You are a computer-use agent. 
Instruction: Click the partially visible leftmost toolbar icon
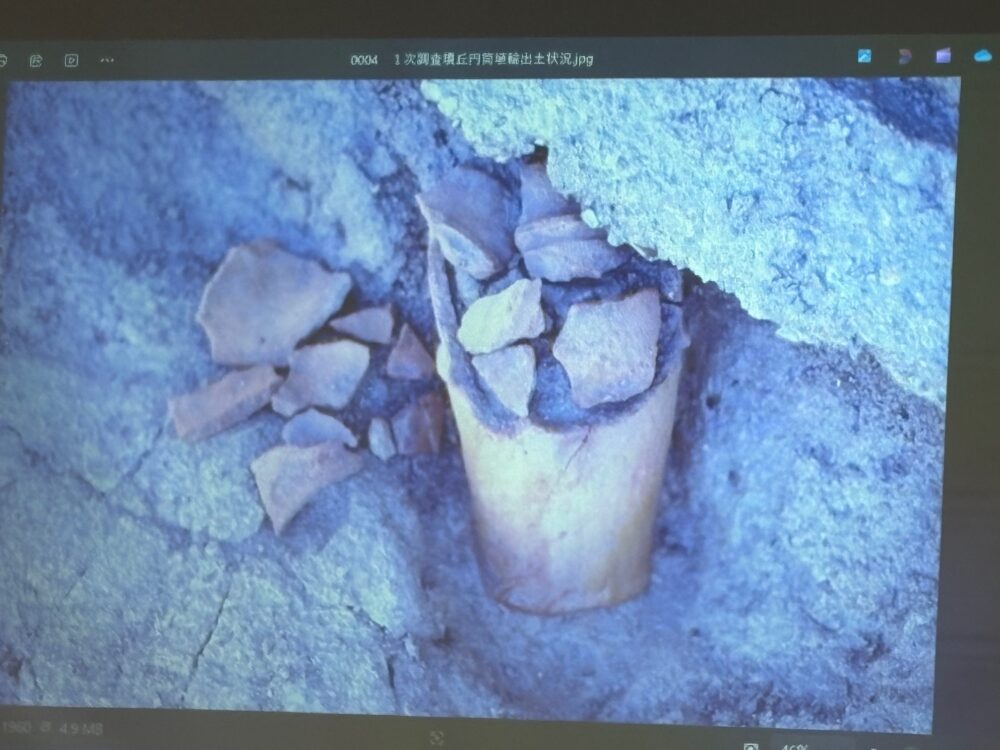pos(3,61)
